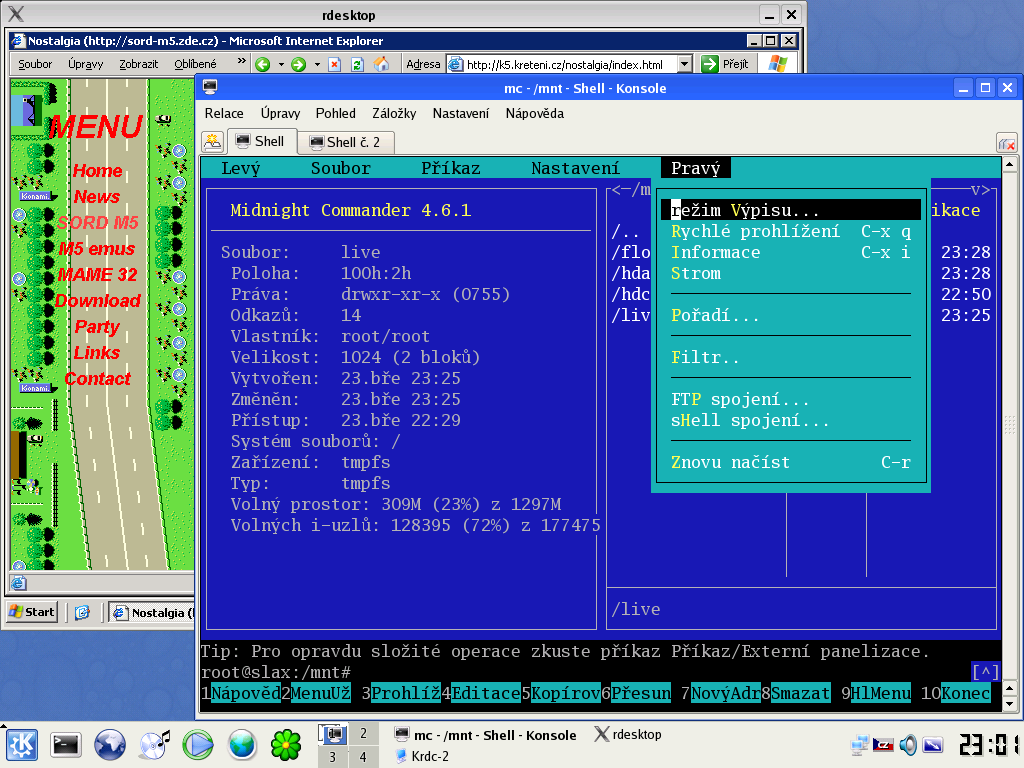Click the 8 Smazat function key
This screenshot has width=1024, height=768.
tap(795, 693)
